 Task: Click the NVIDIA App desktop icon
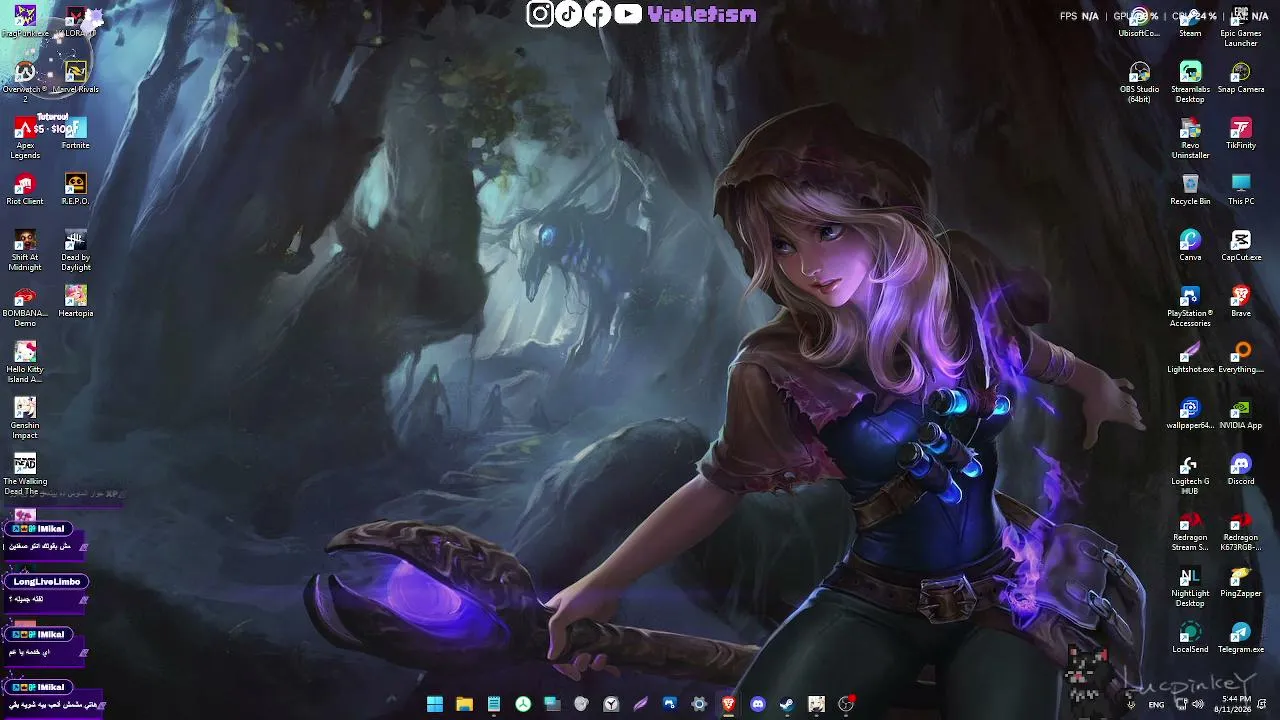(1241, 413)
